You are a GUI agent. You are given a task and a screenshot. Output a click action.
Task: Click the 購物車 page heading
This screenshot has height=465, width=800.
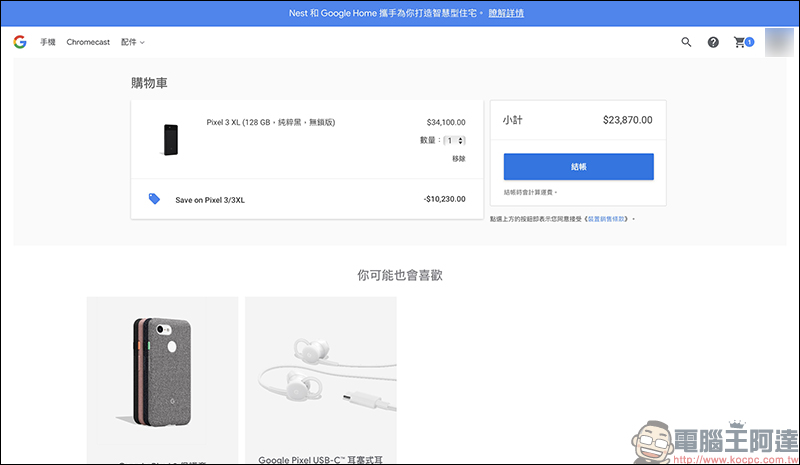tap(149, 83)
